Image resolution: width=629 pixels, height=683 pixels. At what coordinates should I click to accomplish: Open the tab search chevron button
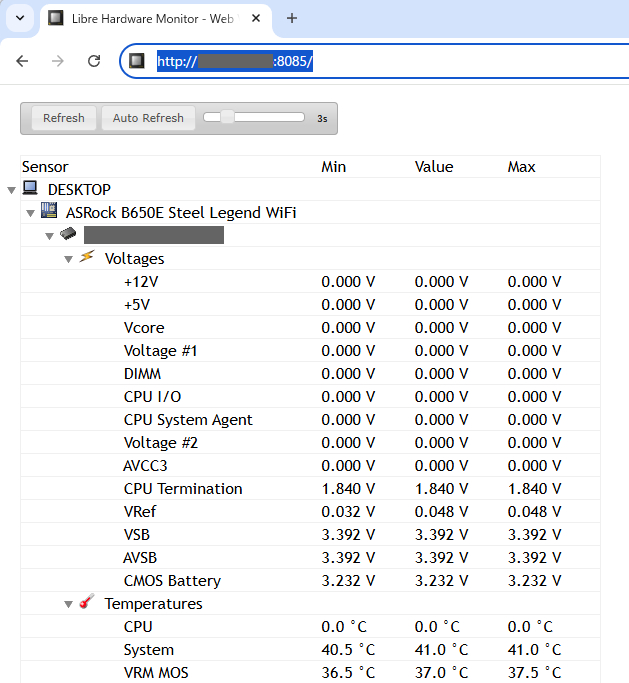(x=20, y=18)
